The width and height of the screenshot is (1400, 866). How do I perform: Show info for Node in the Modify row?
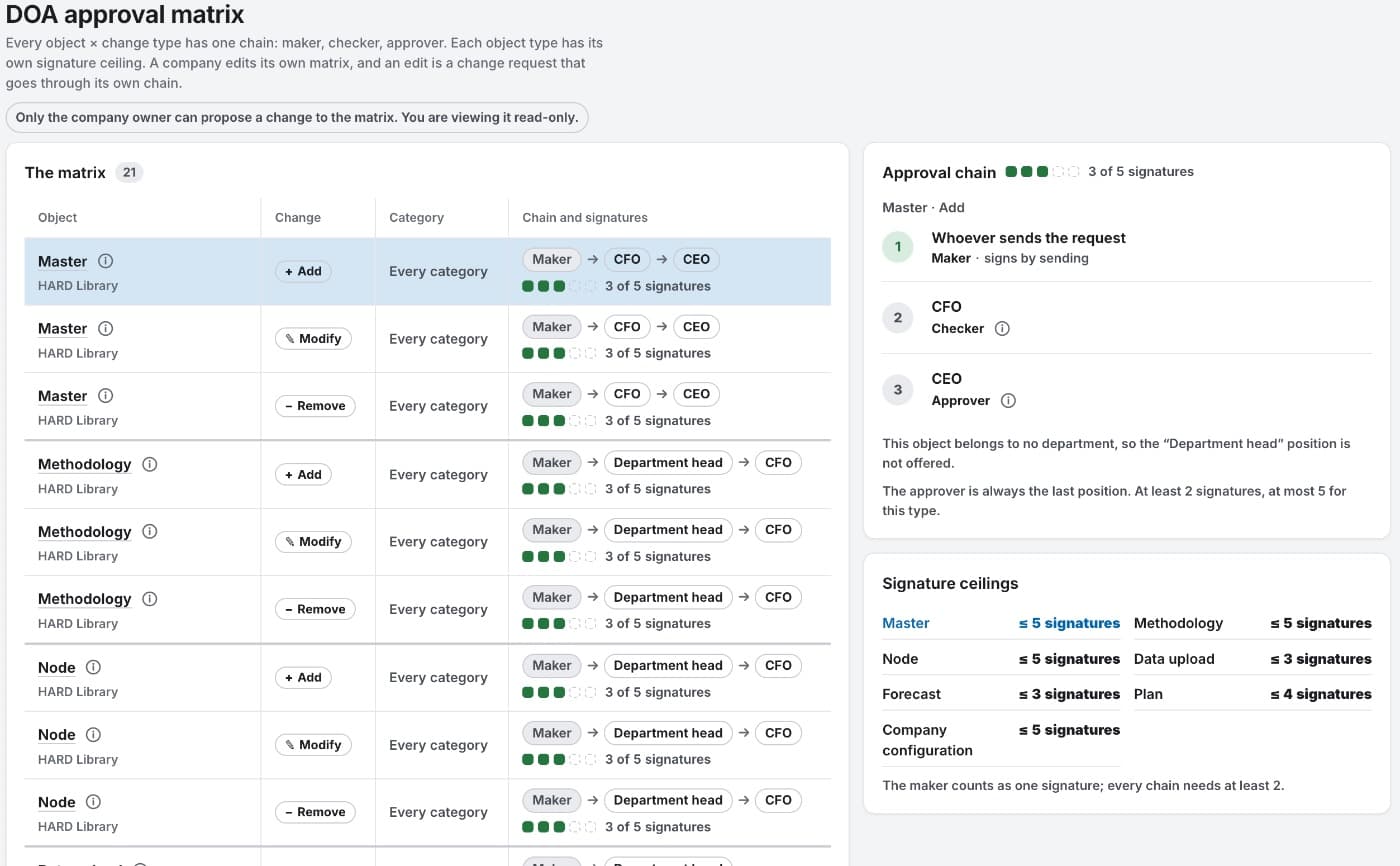(x=93, y=734)
